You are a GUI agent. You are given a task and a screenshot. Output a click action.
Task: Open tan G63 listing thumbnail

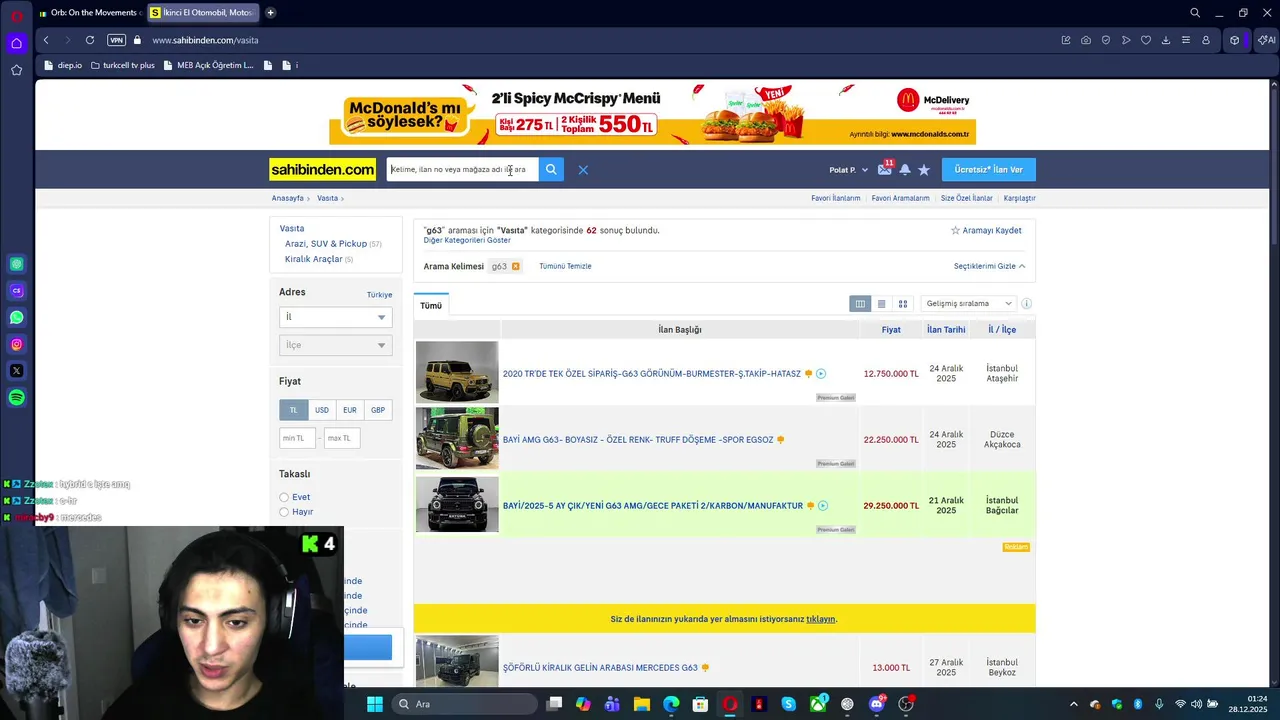point(457,372)
